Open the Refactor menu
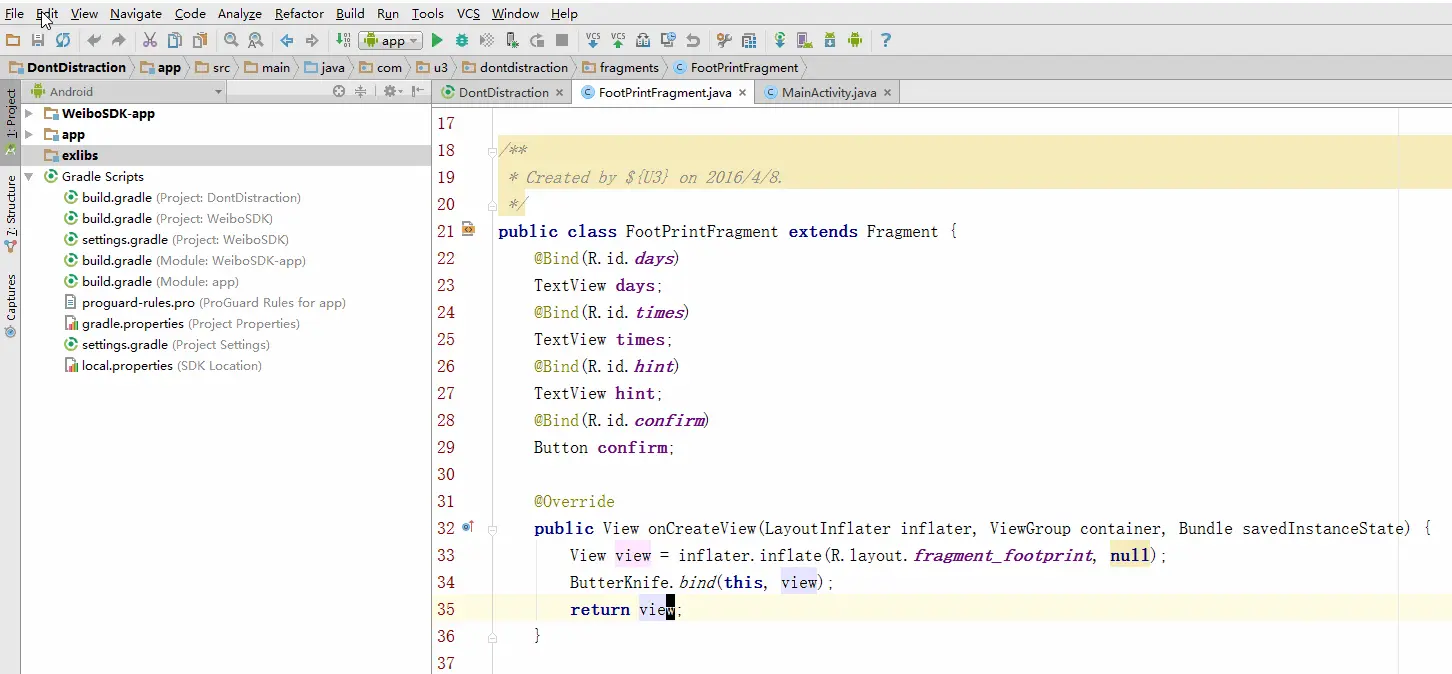Screen dimensions: 1452x674 click(x=299, y=14)
